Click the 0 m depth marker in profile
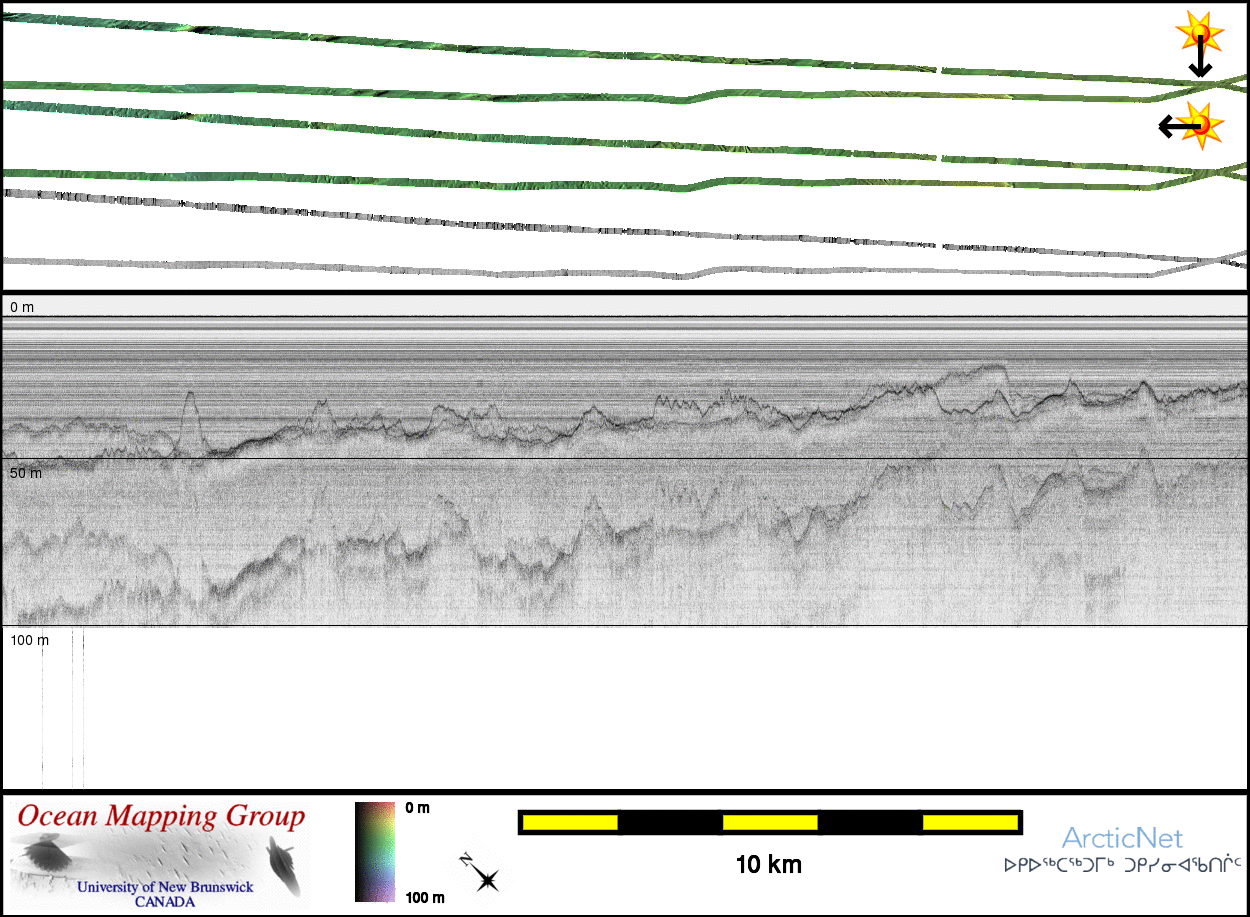The image size is (1250, 917). pyautogui.click(x=22, y=307)
